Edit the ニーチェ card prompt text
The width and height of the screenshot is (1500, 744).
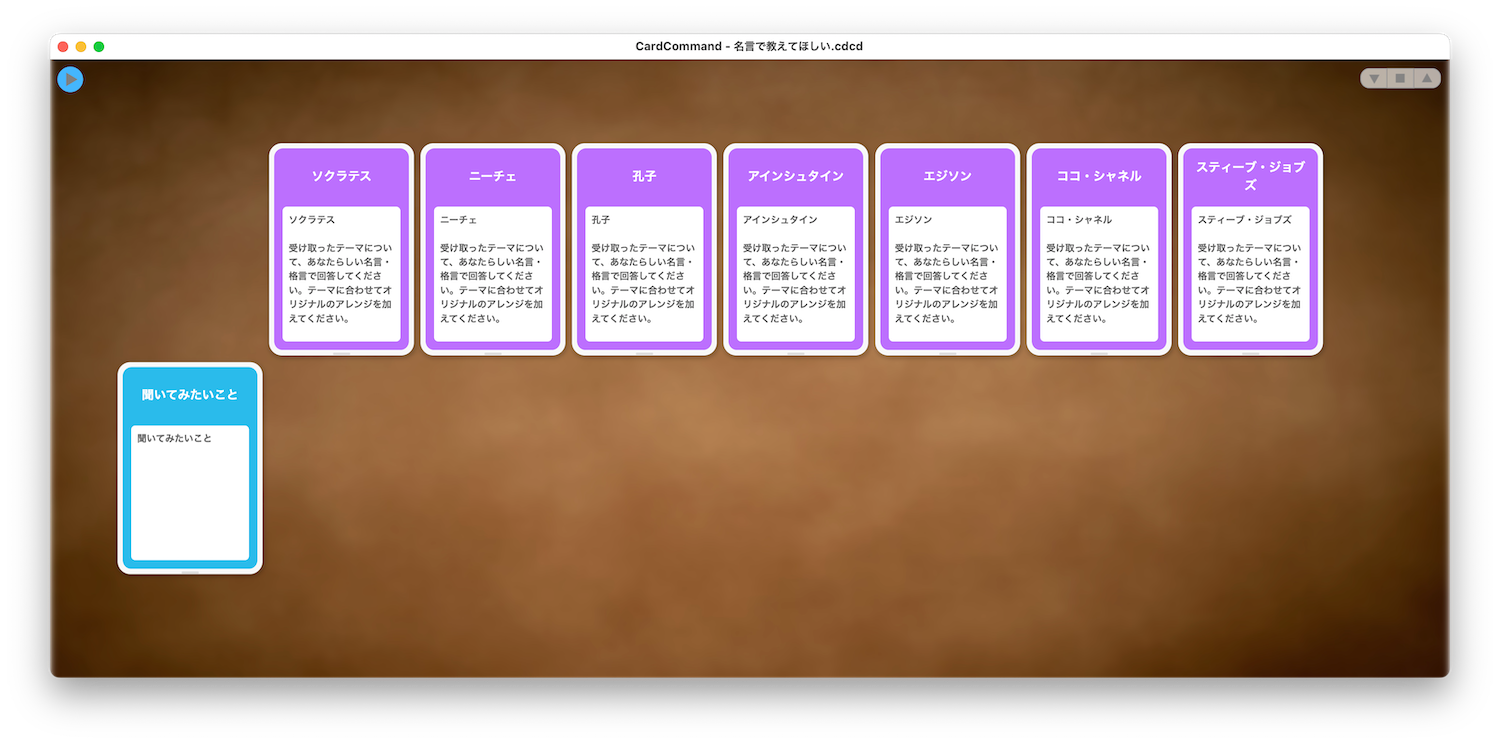493,274
